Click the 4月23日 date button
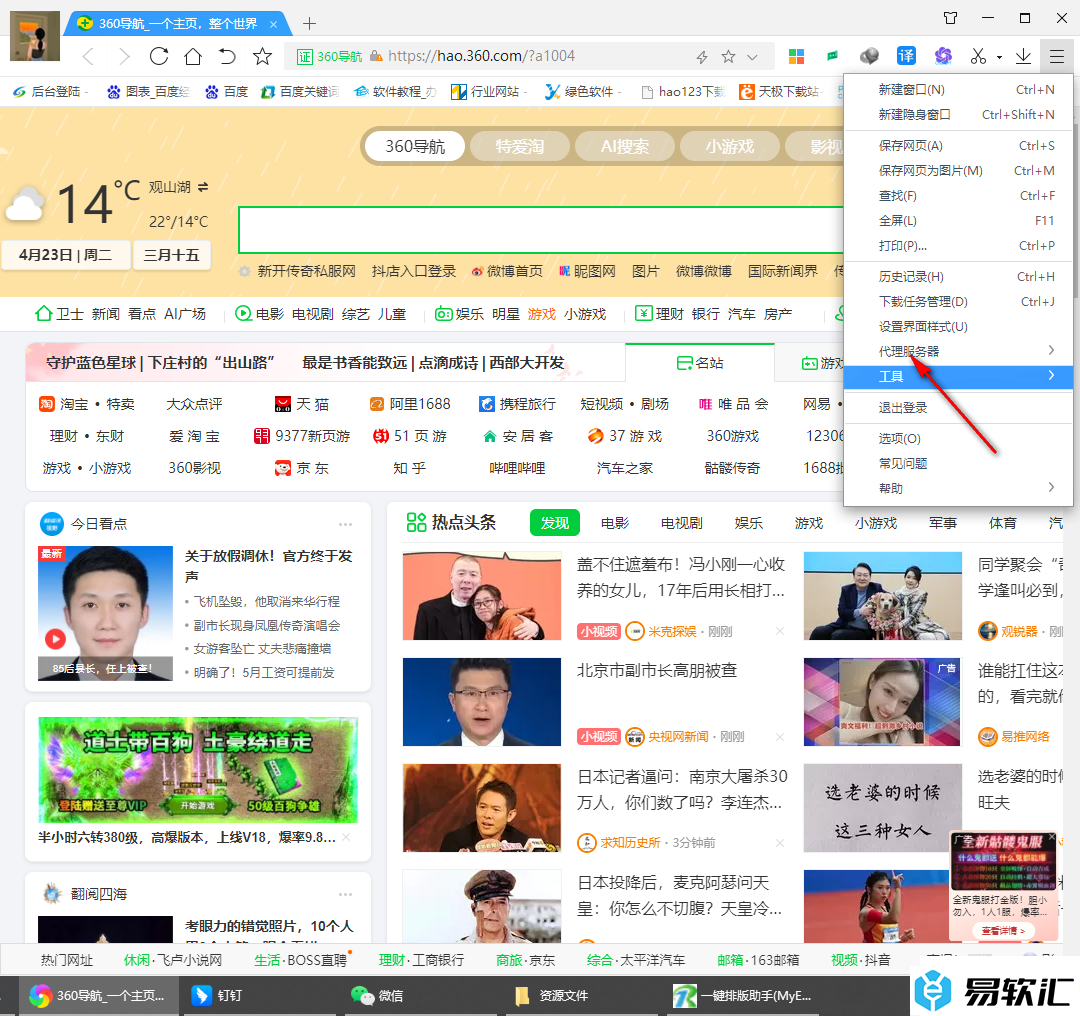1080x1016 pixels. click(65, 255)
